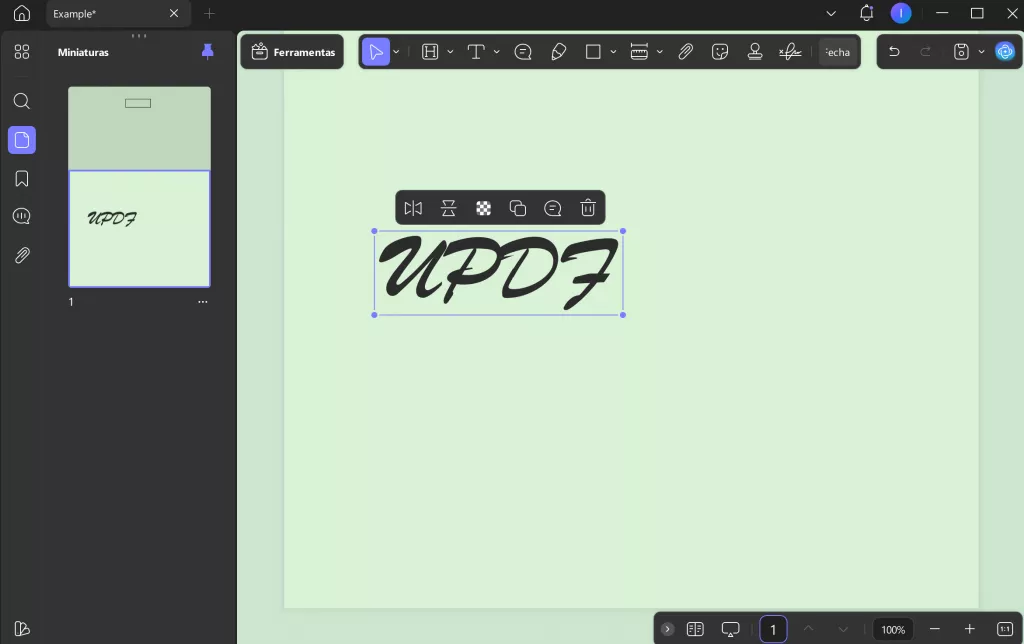The height and width of the screenshot is (644, 1024).
Task: Open the Comments panel in sidebar
Action: pyautogui.click(x=22, y=216)
